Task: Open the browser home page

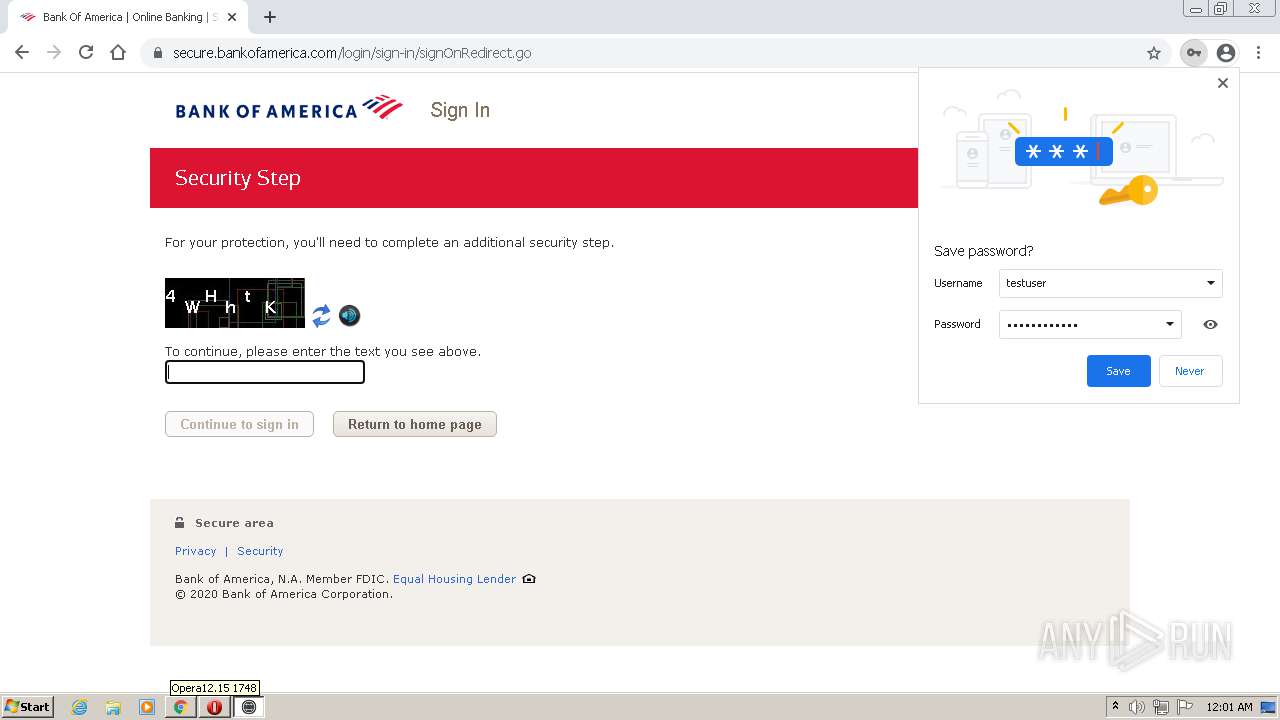Action: point(118,52)
